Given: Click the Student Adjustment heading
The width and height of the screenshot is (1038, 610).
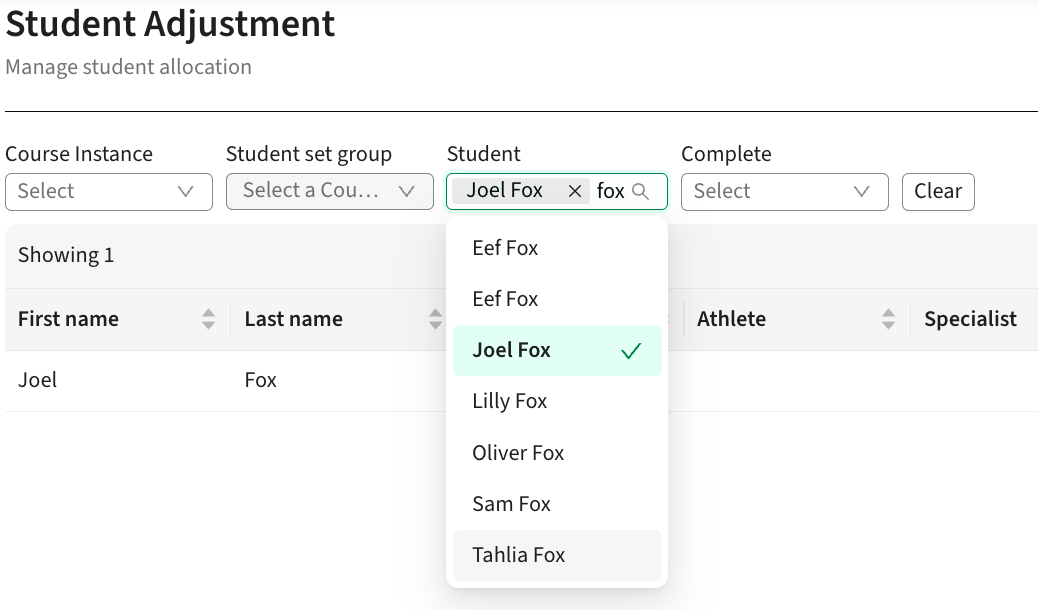Looking at the screenshot, I should [x=170, y=24].
